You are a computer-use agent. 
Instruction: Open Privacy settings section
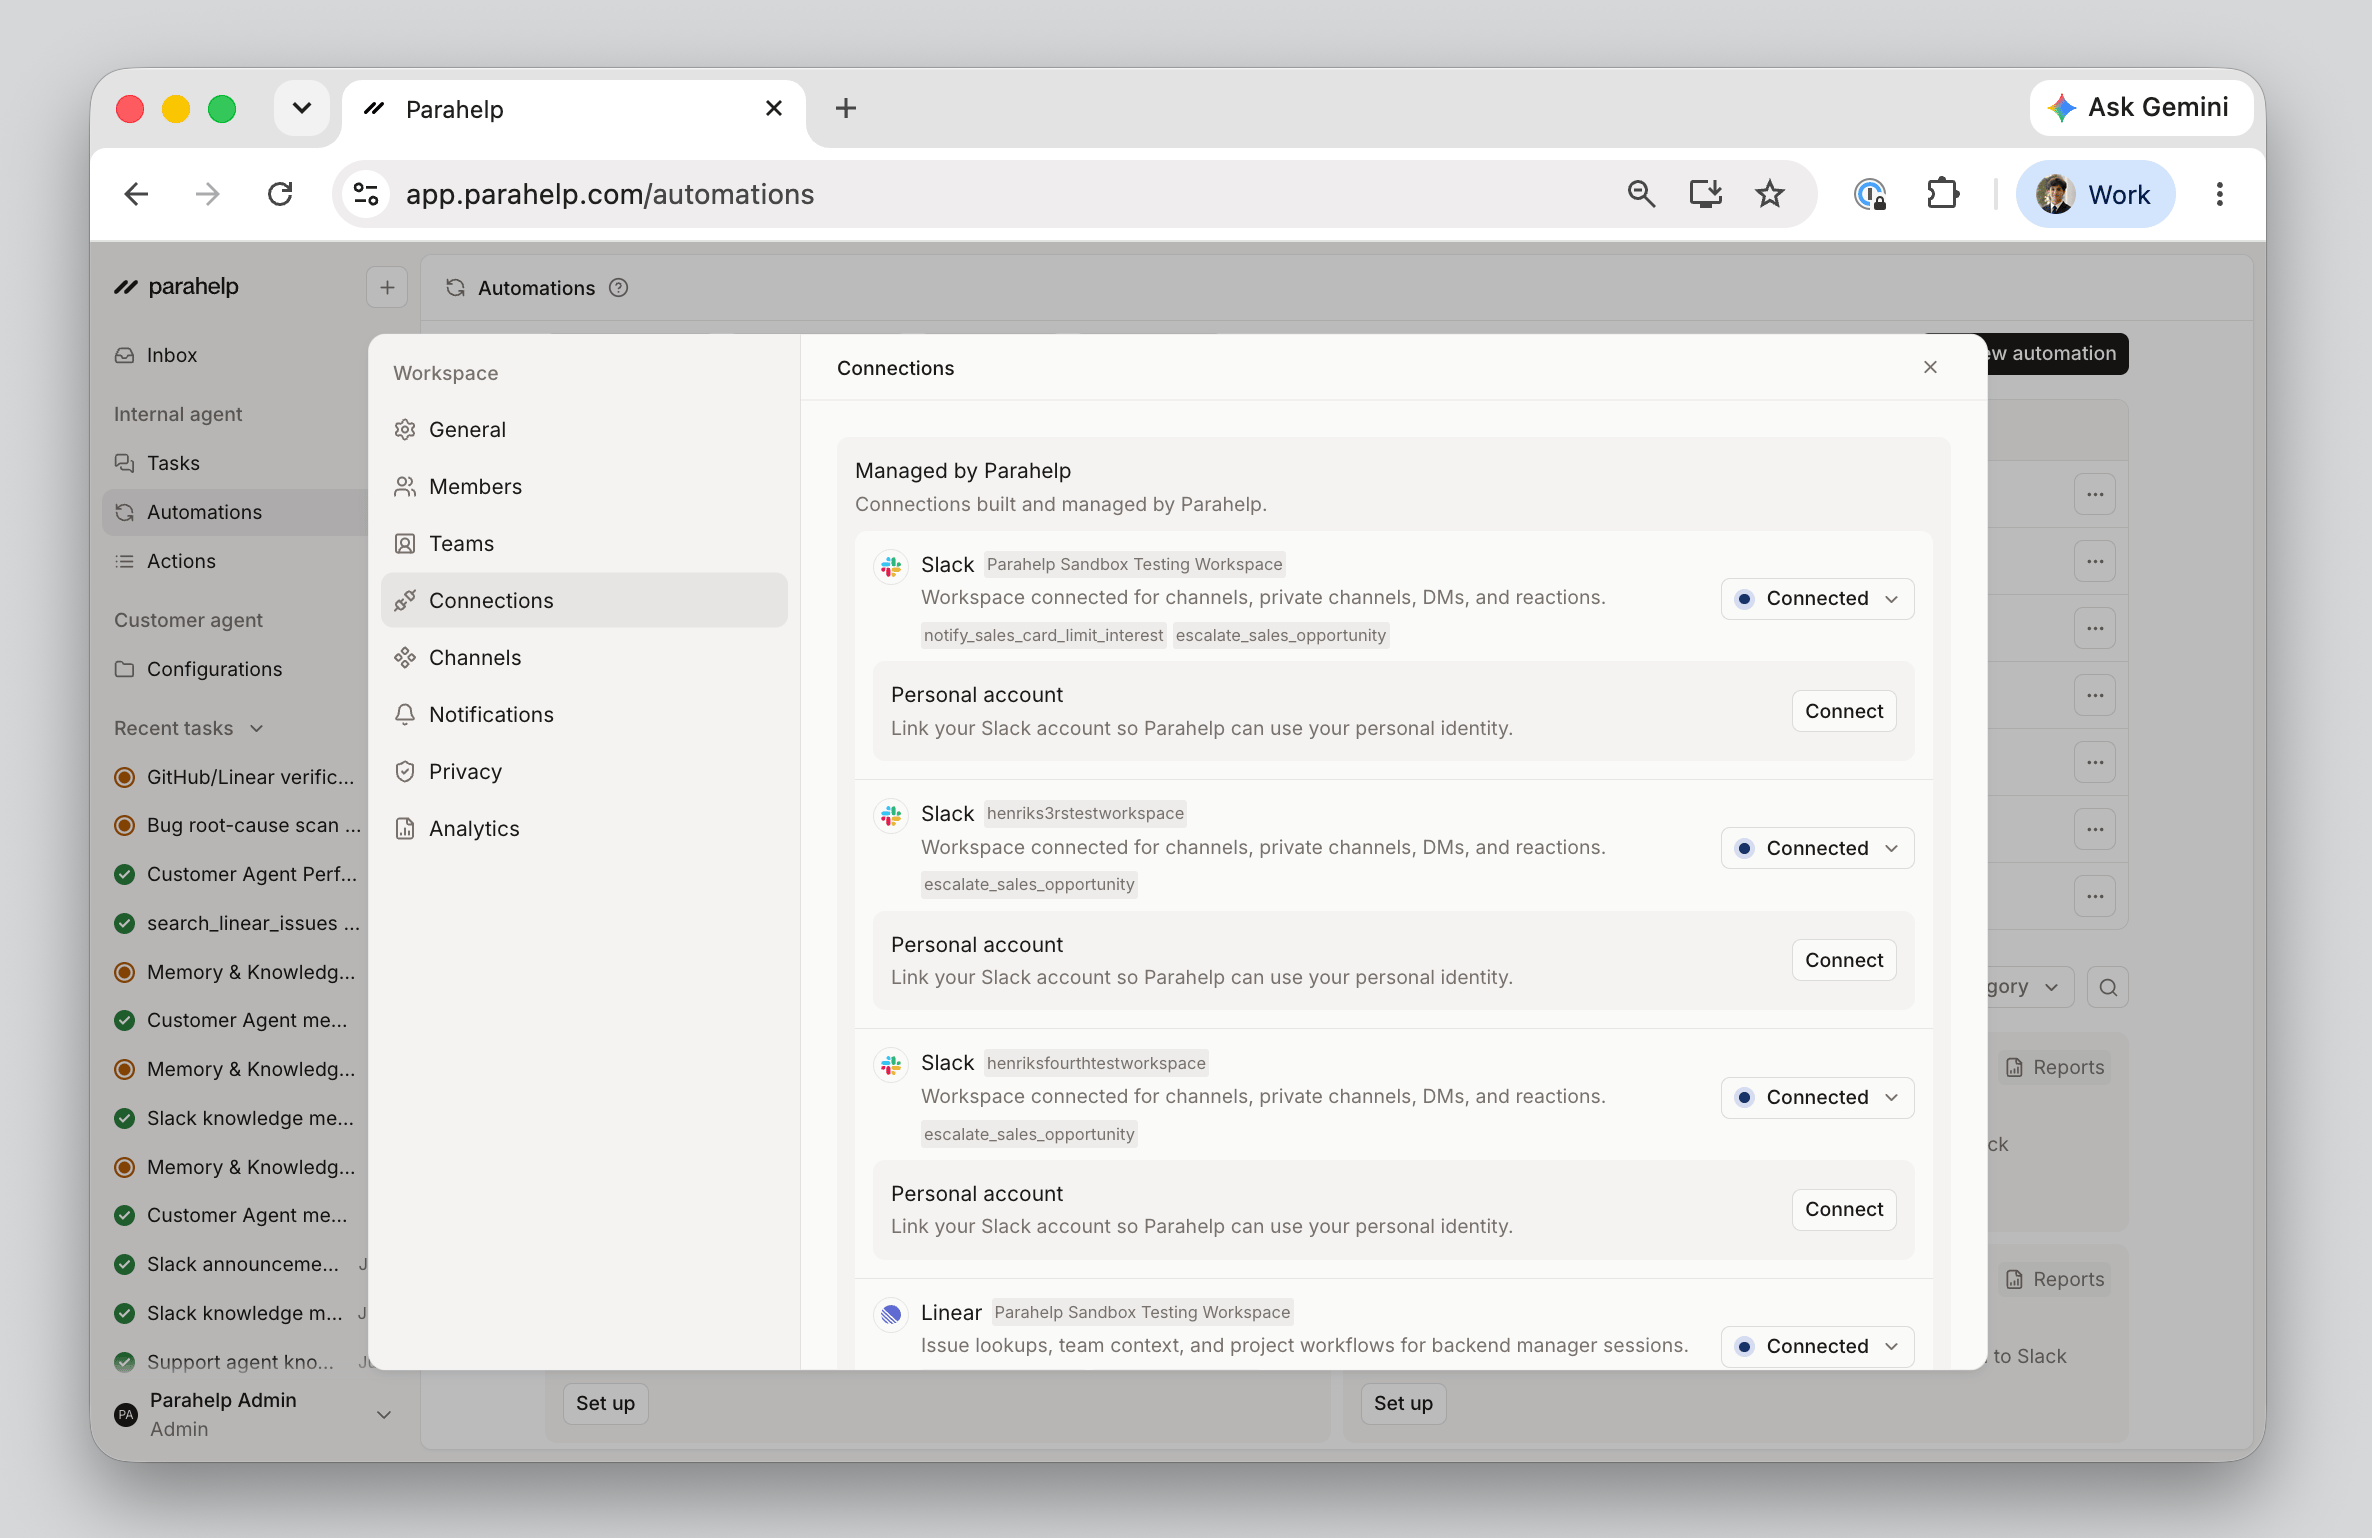584,771
